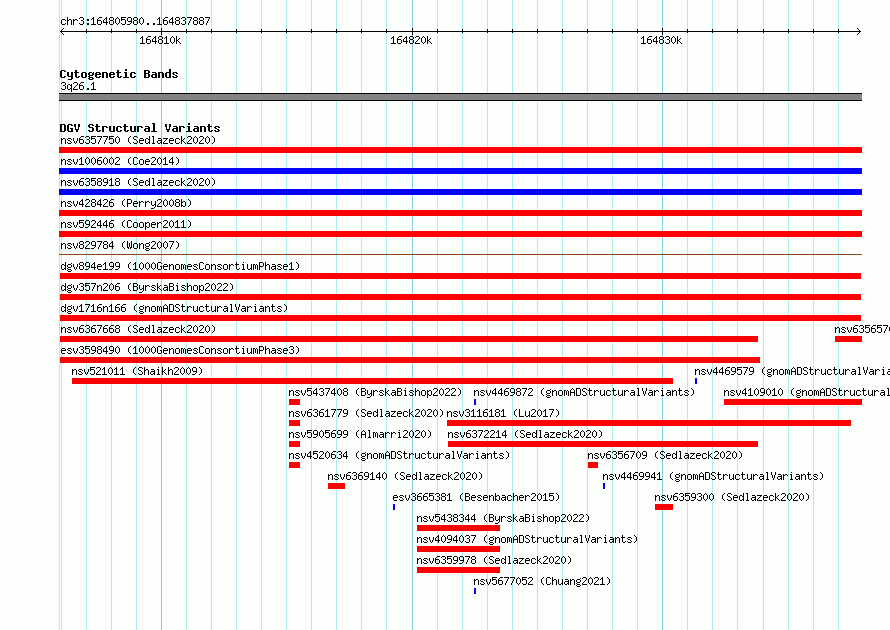Click the 164830k ruler label
This screenshot has height=630, width=890.
pos(661,40)
